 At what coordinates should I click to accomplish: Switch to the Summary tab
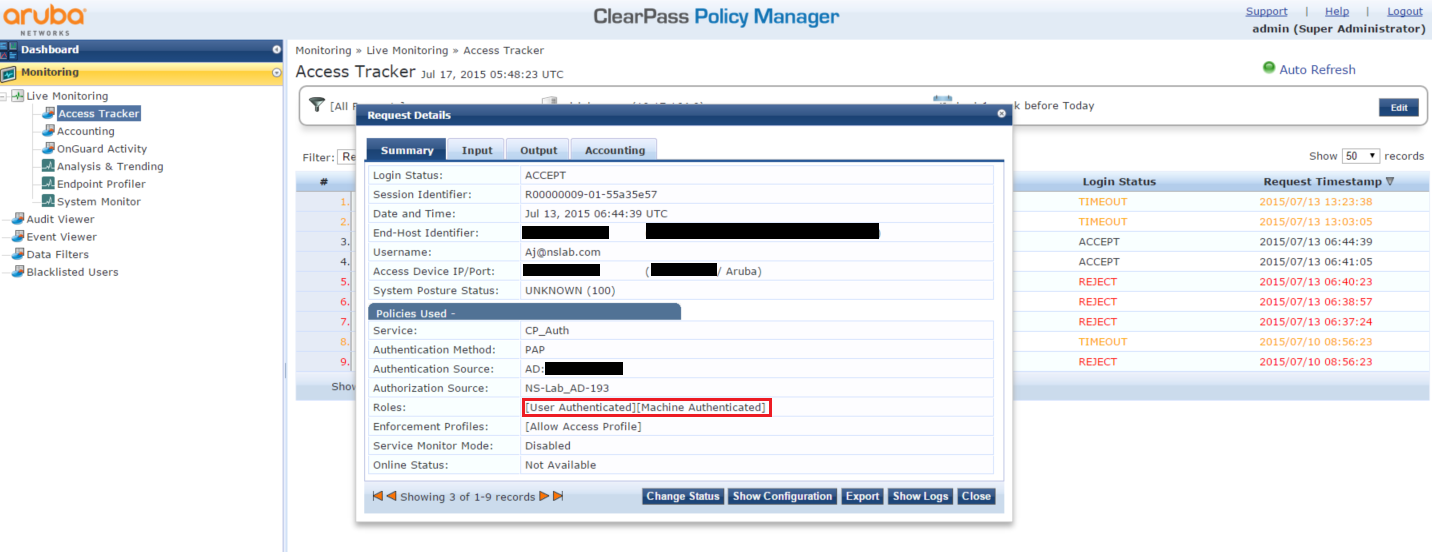pos(407,150)
